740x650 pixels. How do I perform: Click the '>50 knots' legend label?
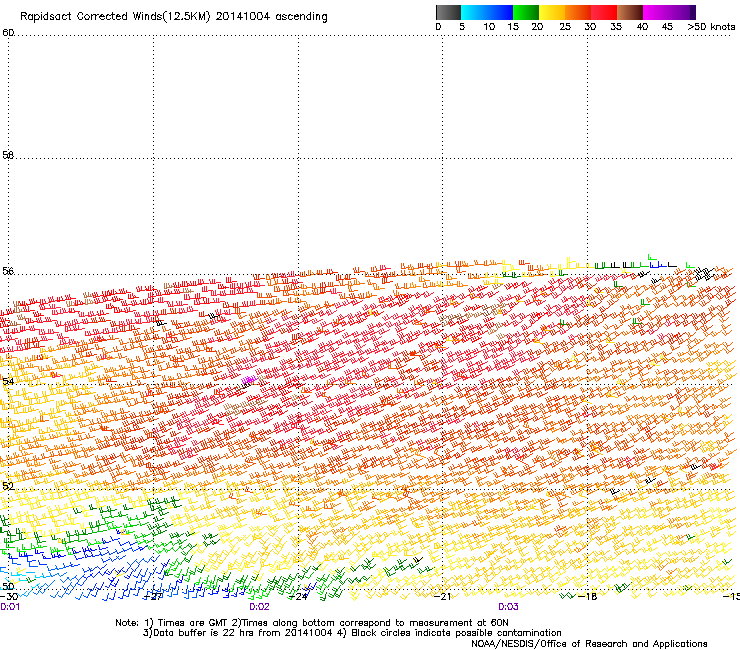point(711,27)
